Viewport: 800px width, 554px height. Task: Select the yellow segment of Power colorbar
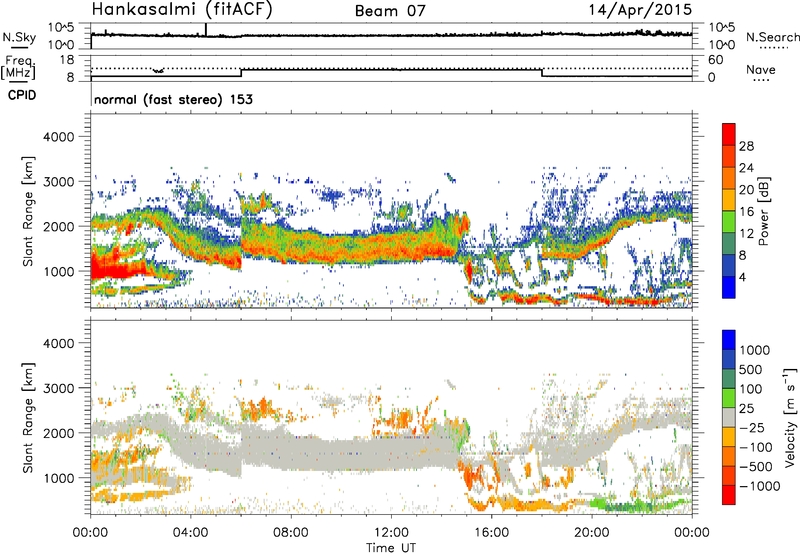click(x=729, y=200)
